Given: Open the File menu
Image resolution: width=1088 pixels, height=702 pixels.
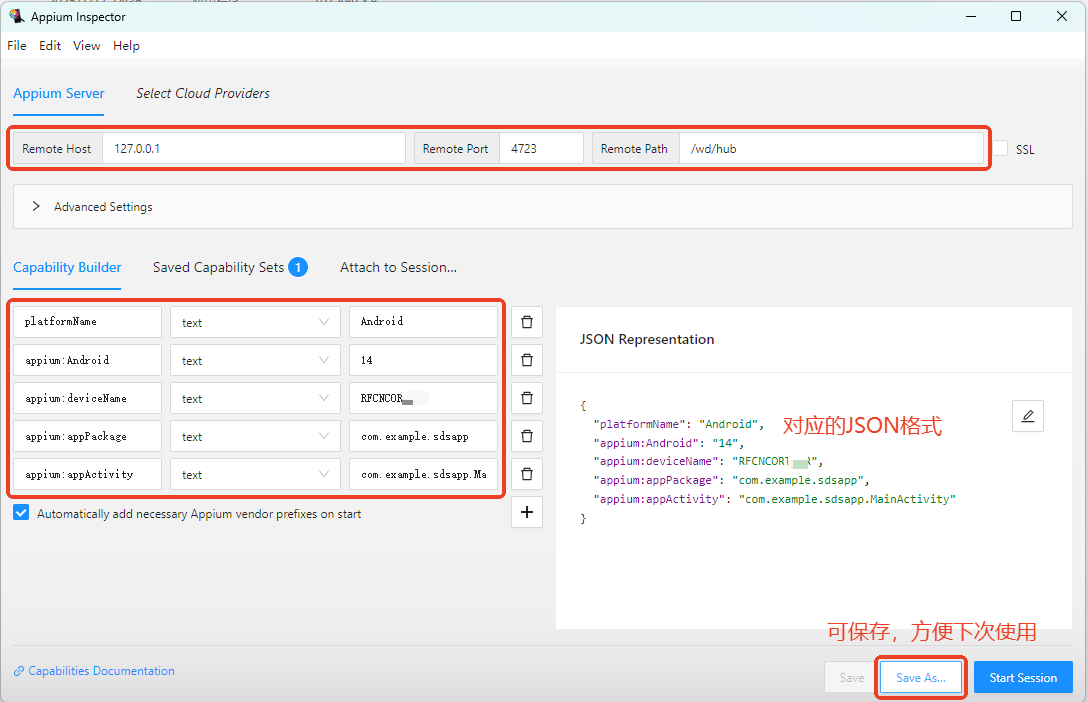Looking at the screenshot, I should [17, 46].
